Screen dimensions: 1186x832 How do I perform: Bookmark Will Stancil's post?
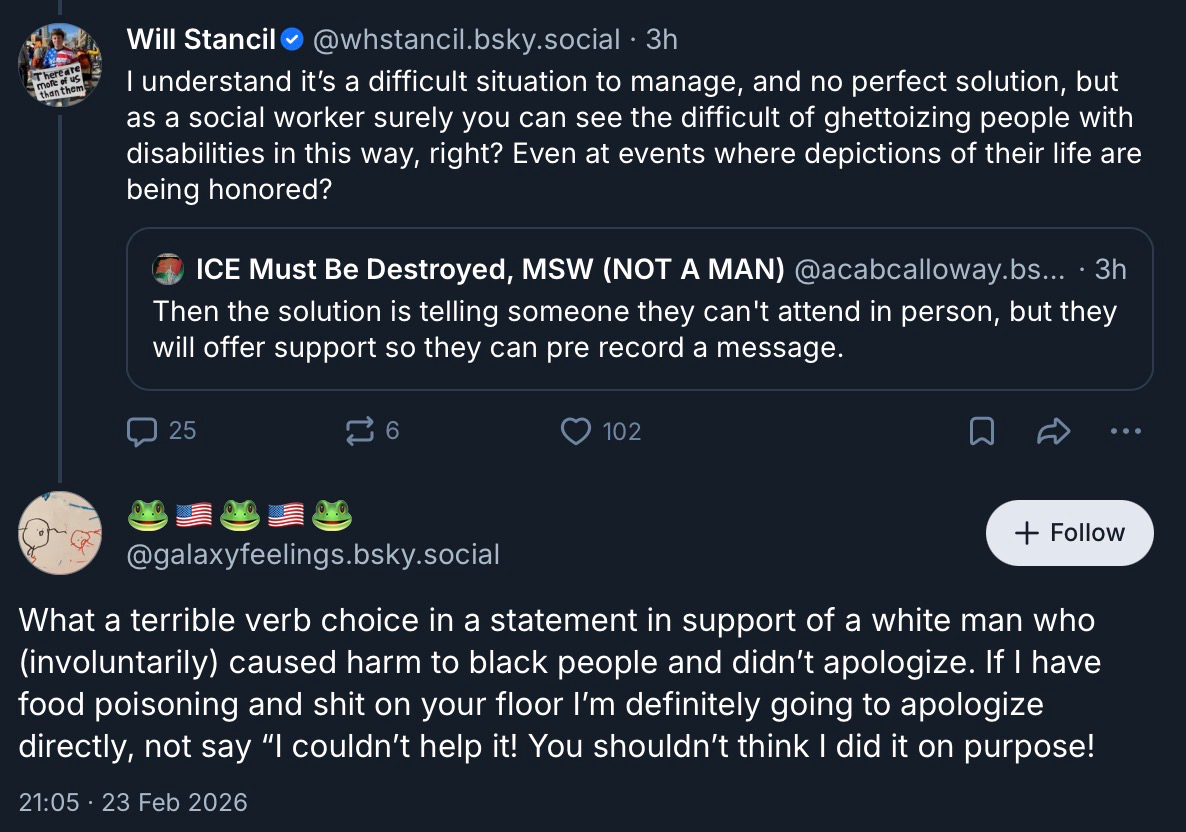(x=982, y=431)
